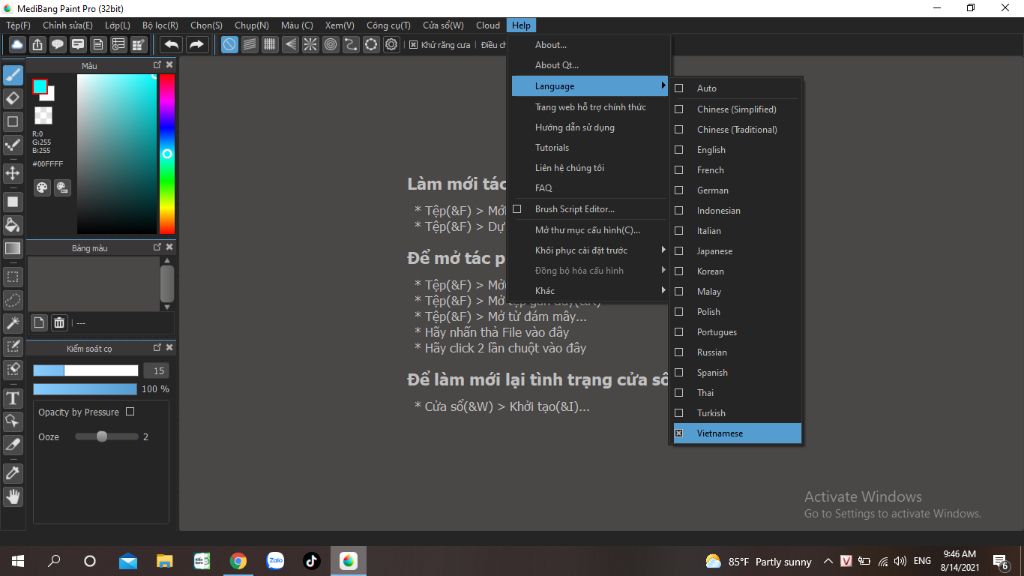The width and height of the screenshot is (1024, 576).
Task: Select the Hand tool
Action: click(x=12, y=497)
